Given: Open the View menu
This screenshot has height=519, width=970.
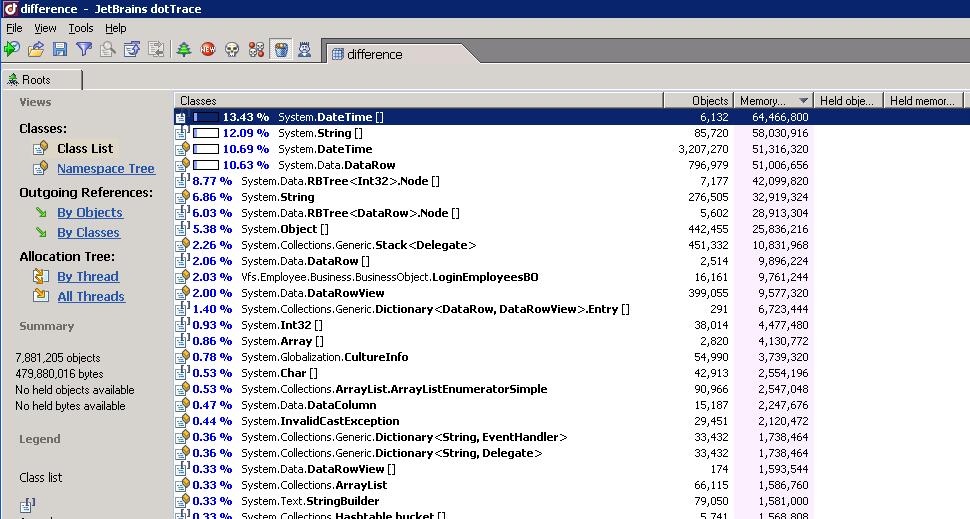Looking at the screenshot, I should pyautogui.click(x=46, y=28).
